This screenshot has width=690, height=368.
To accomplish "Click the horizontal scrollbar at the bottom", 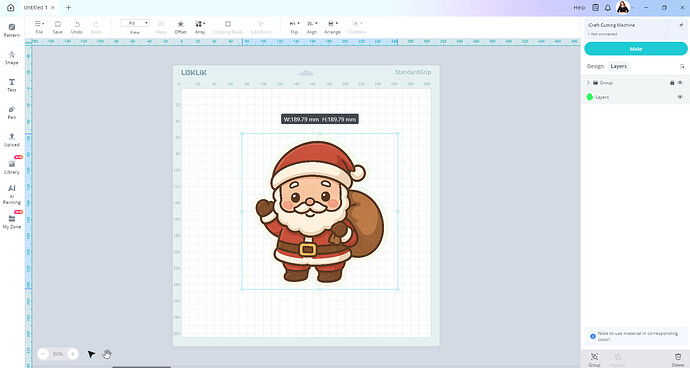I will (x=141, y=367).
